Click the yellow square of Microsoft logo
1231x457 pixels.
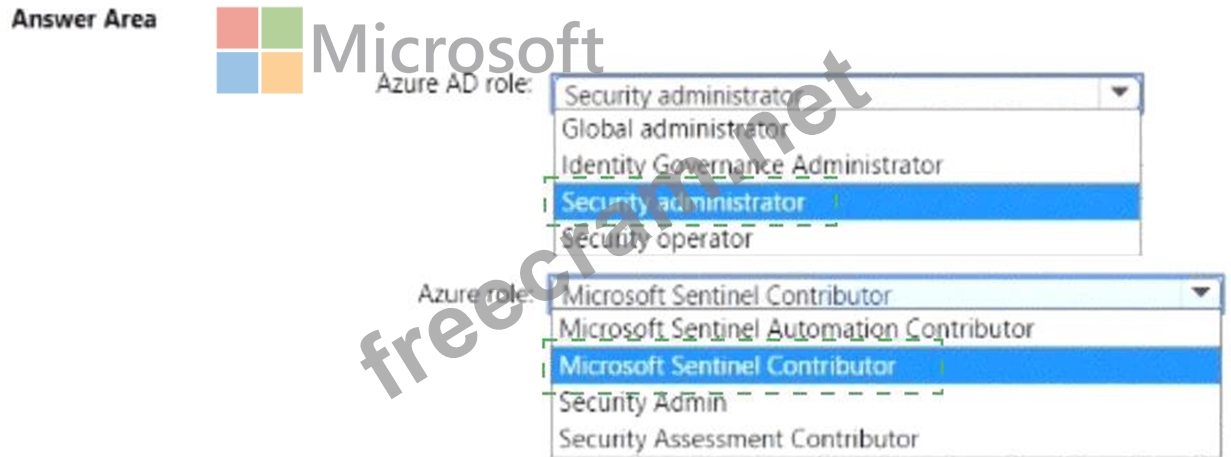pyautogui.click(x=282, y=73)
